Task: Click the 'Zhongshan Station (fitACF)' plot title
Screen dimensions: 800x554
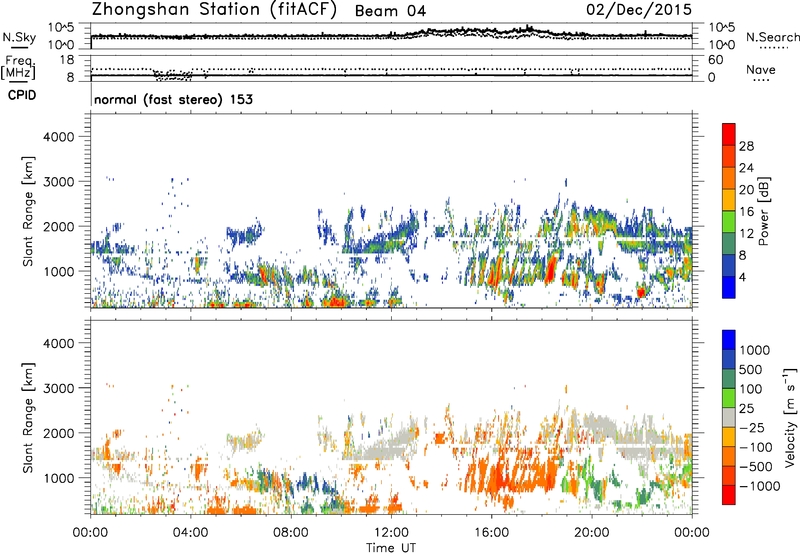Action: point(214,10)
